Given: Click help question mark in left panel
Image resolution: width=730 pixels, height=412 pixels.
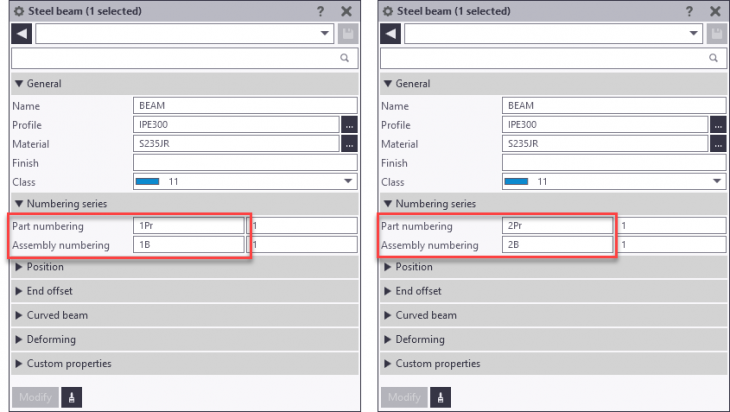Looking at the screenshot, I should [320, 11].
